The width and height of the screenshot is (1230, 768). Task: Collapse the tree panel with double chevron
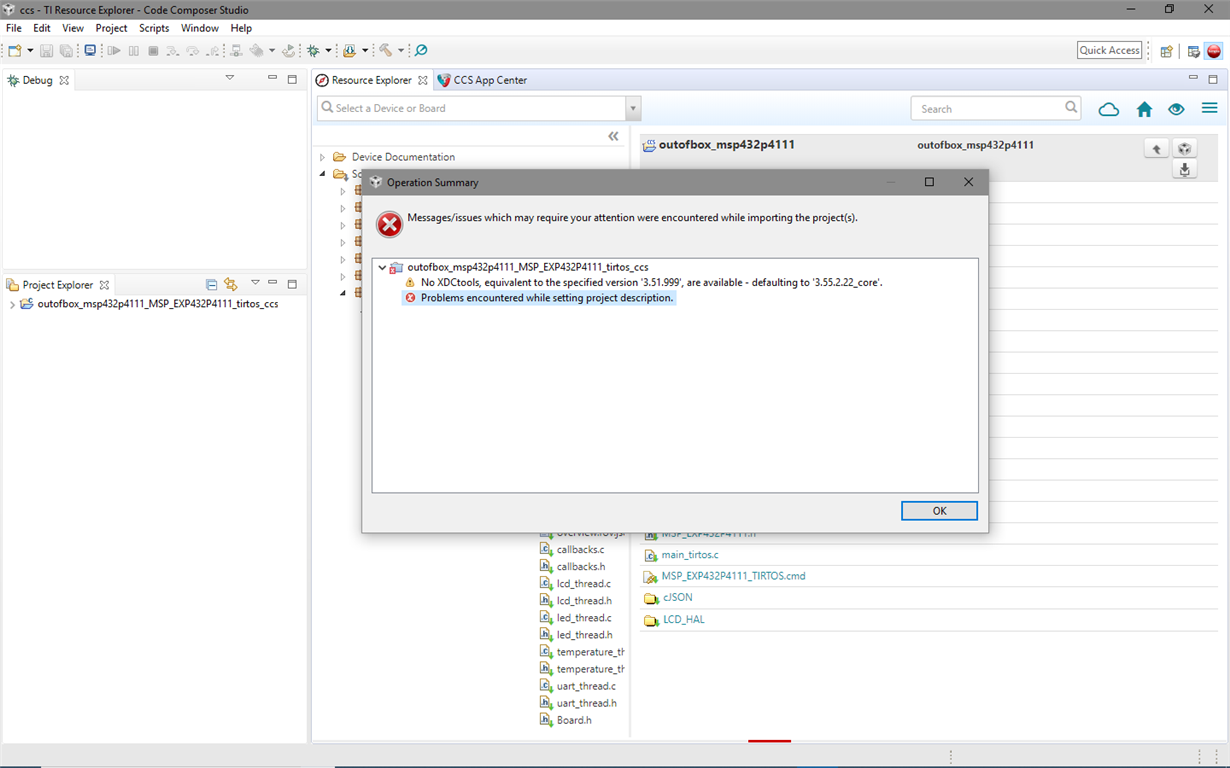(x=613, y=136)
